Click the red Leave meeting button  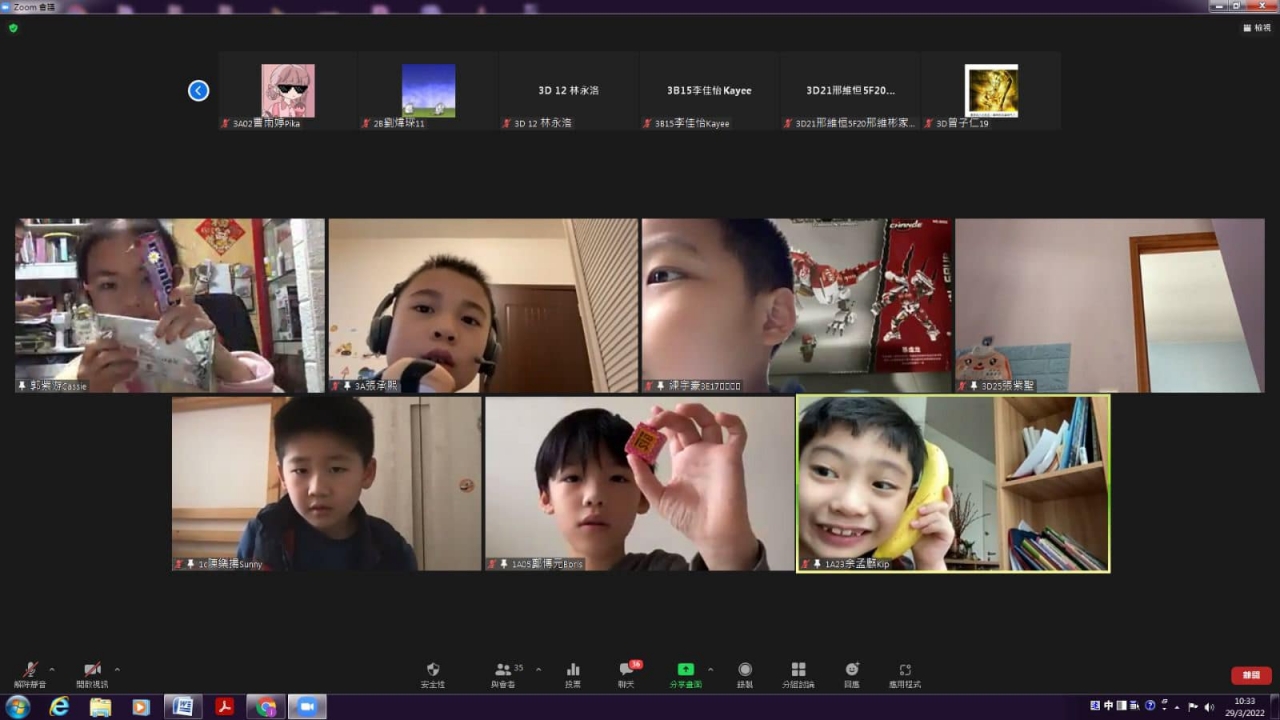click(x=1251, y=675)
